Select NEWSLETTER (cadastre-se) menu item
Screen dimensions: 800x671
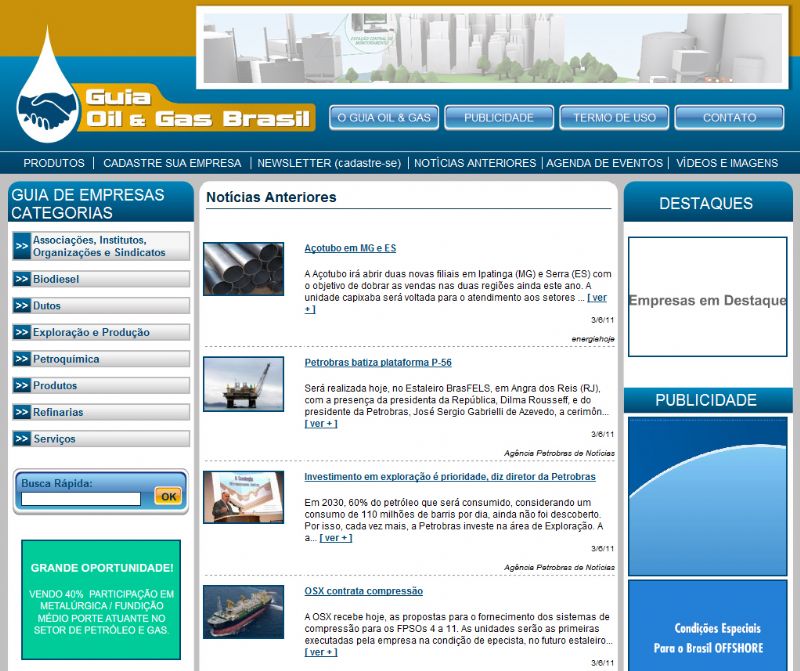pos(329,163)
